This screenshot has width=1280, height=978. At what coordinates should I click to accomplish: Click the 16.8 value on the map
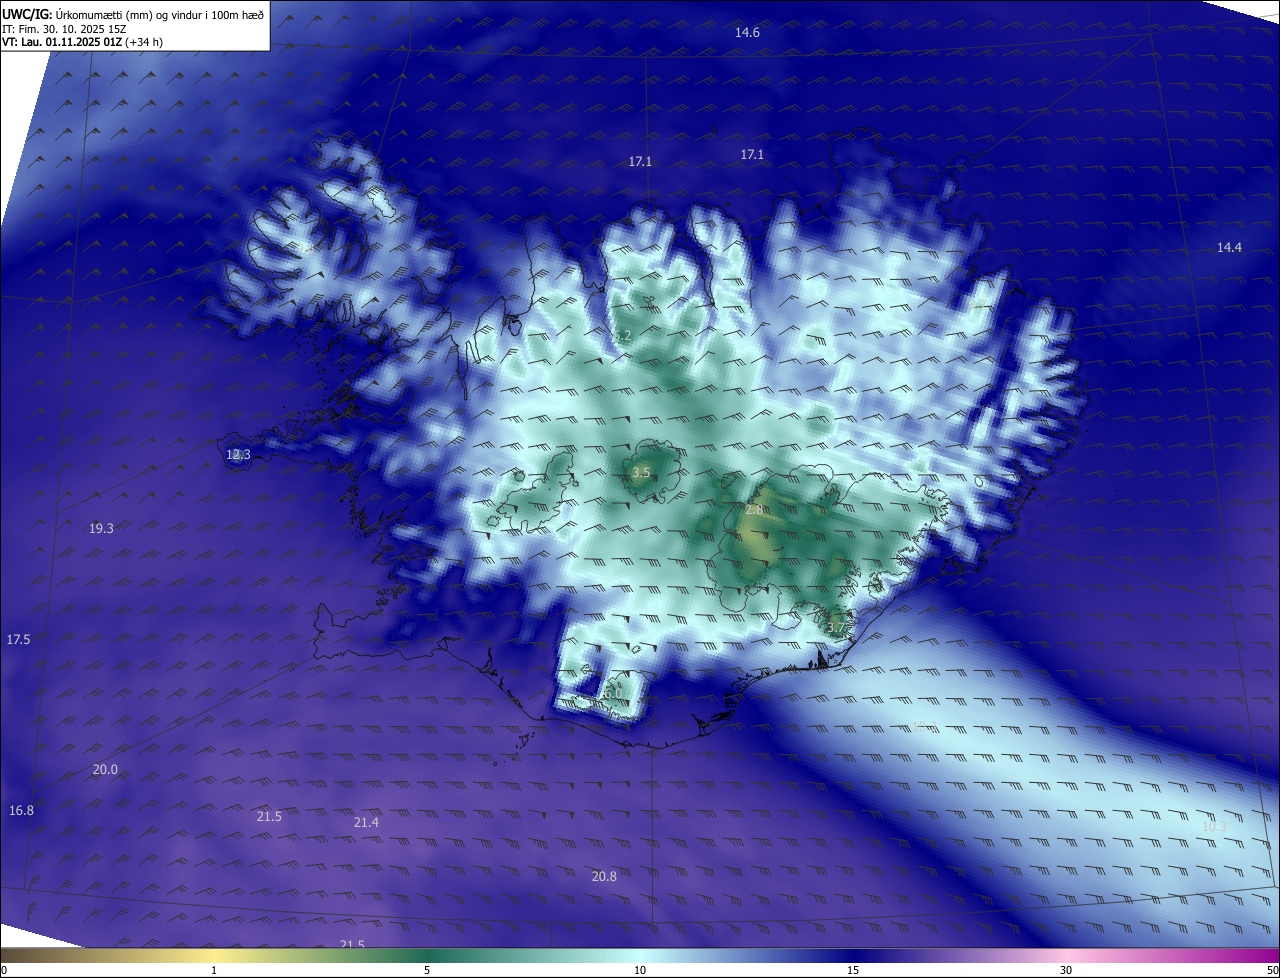point(21,811)
